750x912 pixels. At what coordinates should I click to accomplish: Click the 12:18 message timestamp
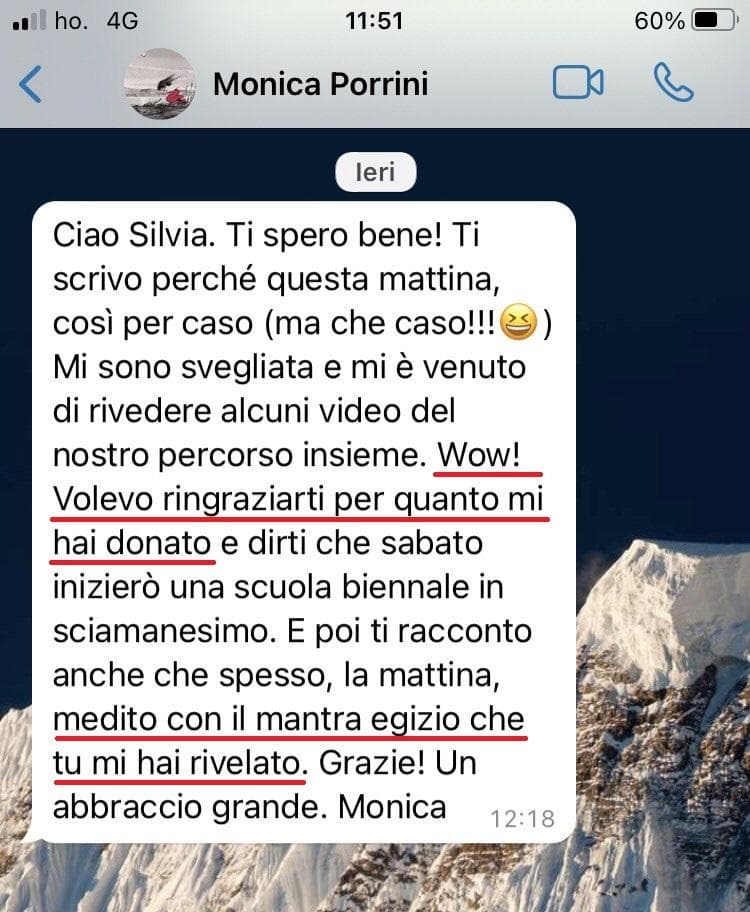[522, 818]
